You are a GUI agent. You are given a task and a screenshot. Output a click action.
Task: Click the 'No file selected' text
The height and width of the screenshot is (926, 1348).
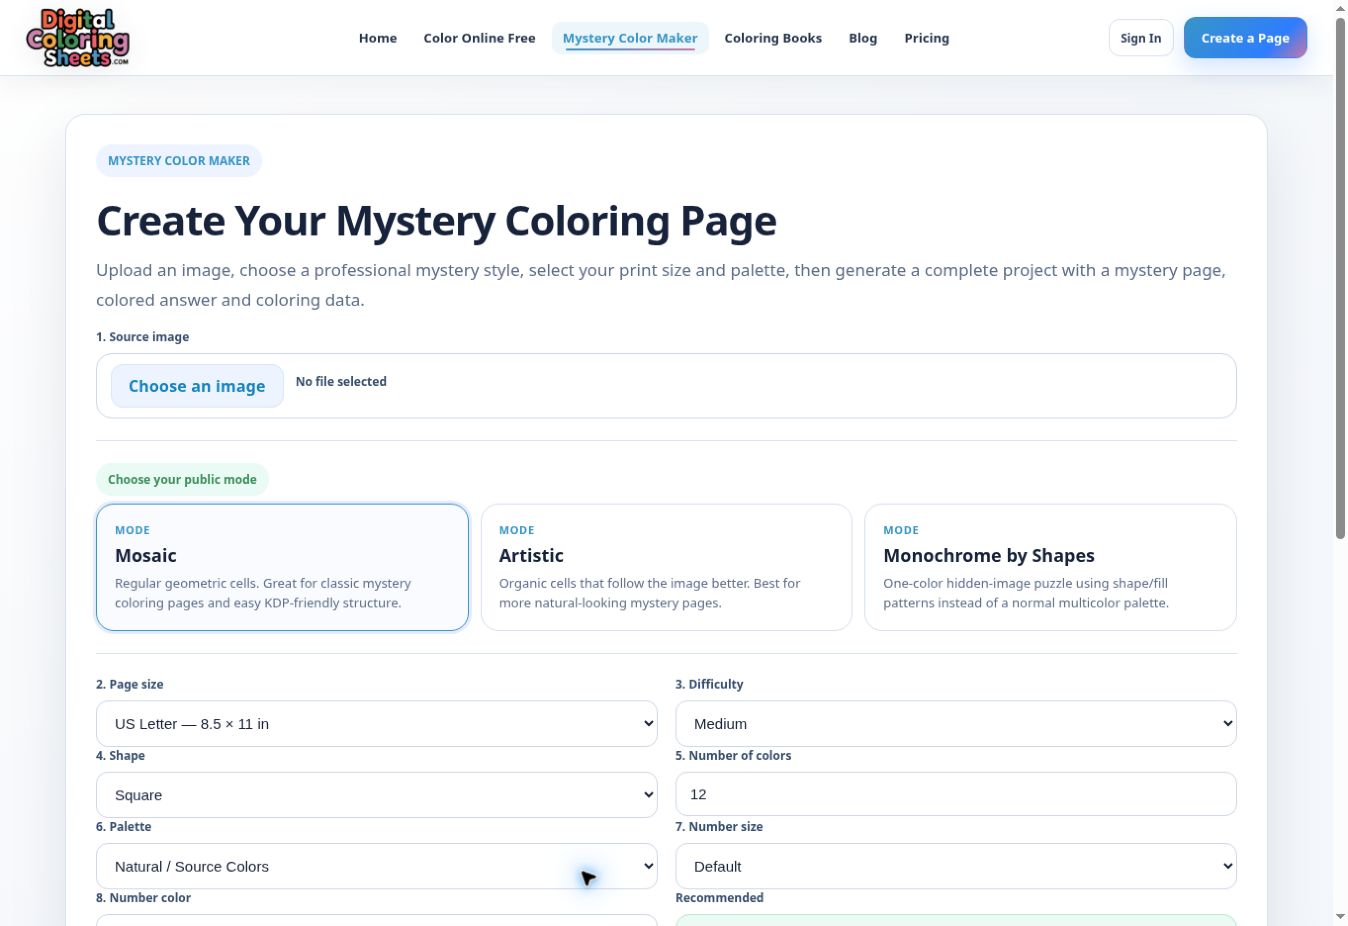341,381
